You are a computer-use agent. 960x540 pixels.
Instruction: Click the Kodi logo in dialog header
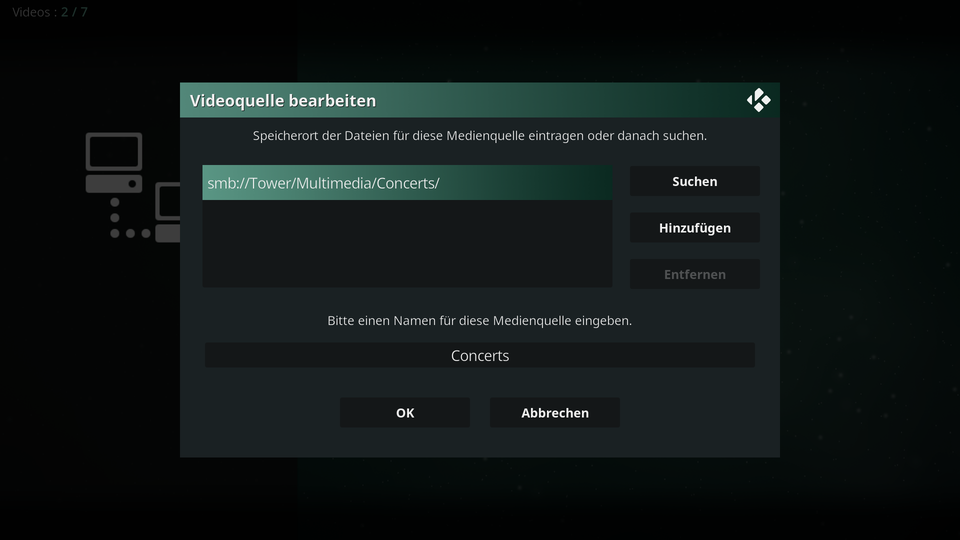coord(758,100)
